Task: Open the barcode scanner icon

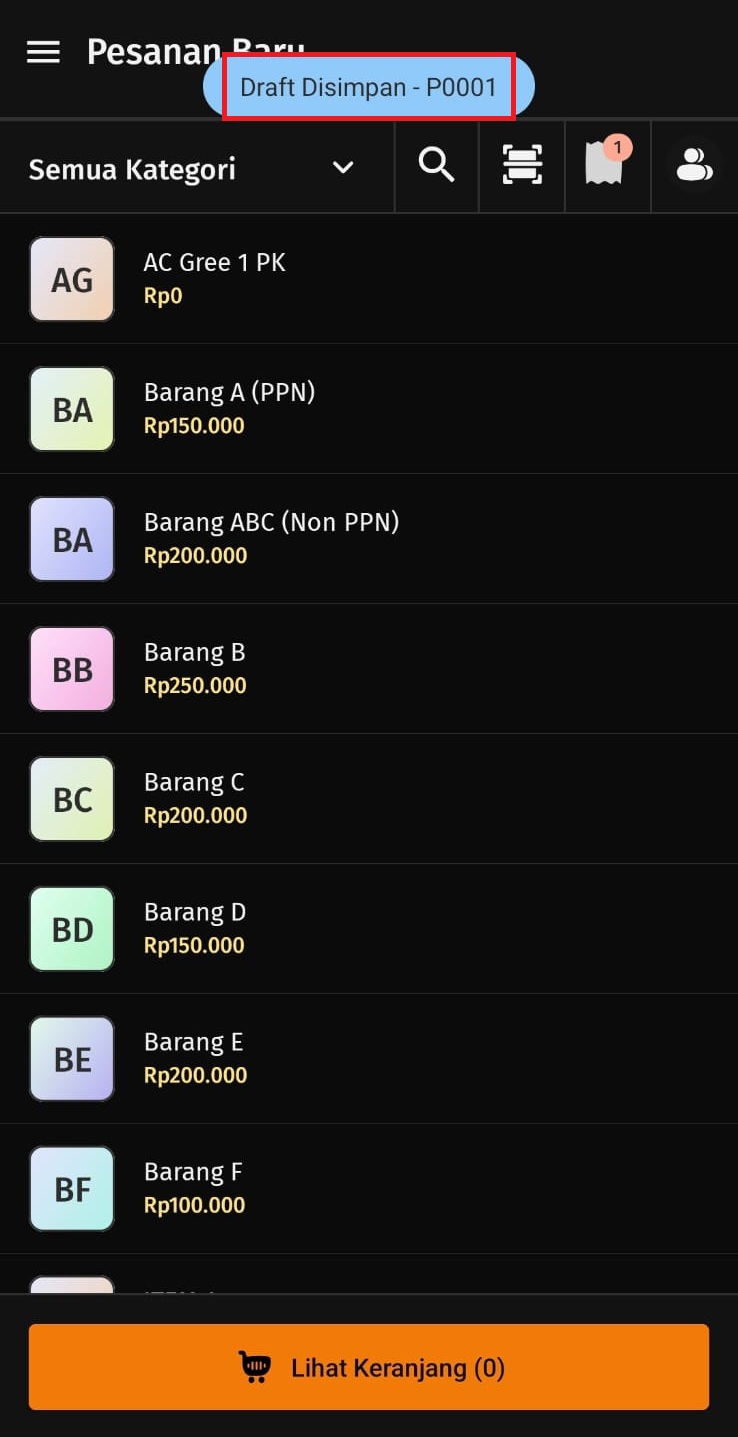Action: point(522,165)
